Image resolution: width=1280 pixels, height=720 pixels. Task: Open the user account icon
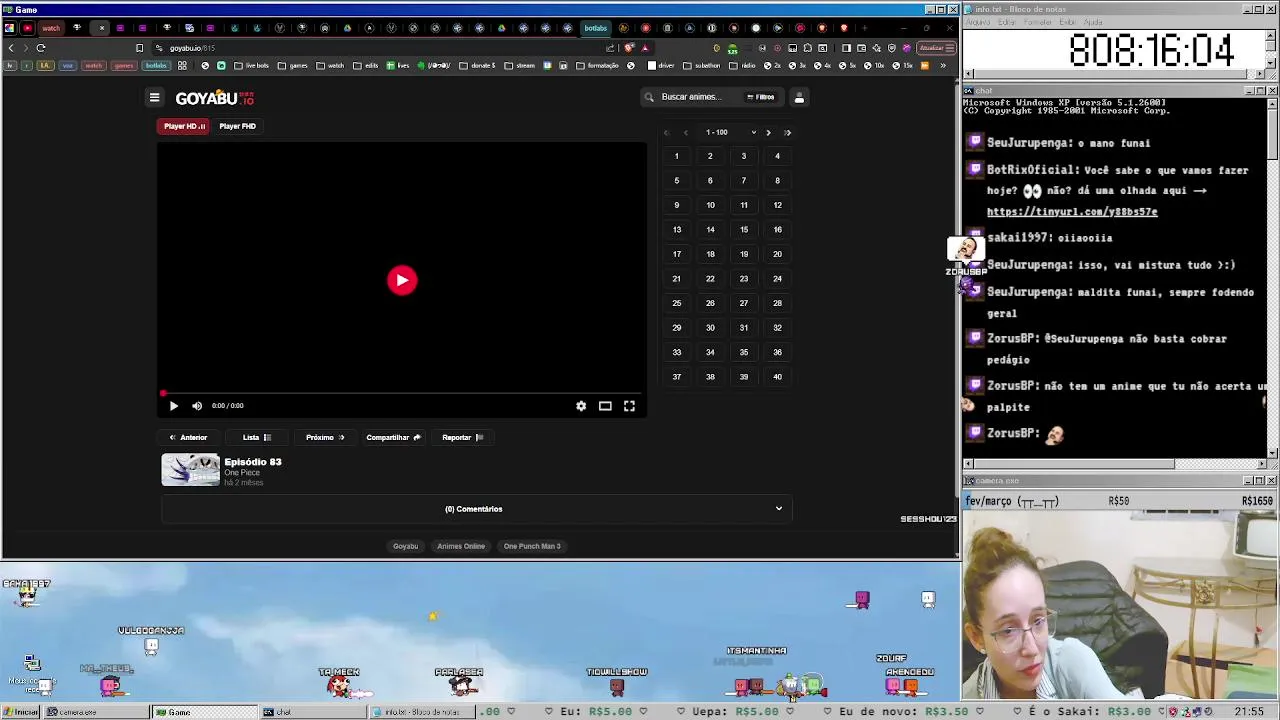(x=799, y=97)
